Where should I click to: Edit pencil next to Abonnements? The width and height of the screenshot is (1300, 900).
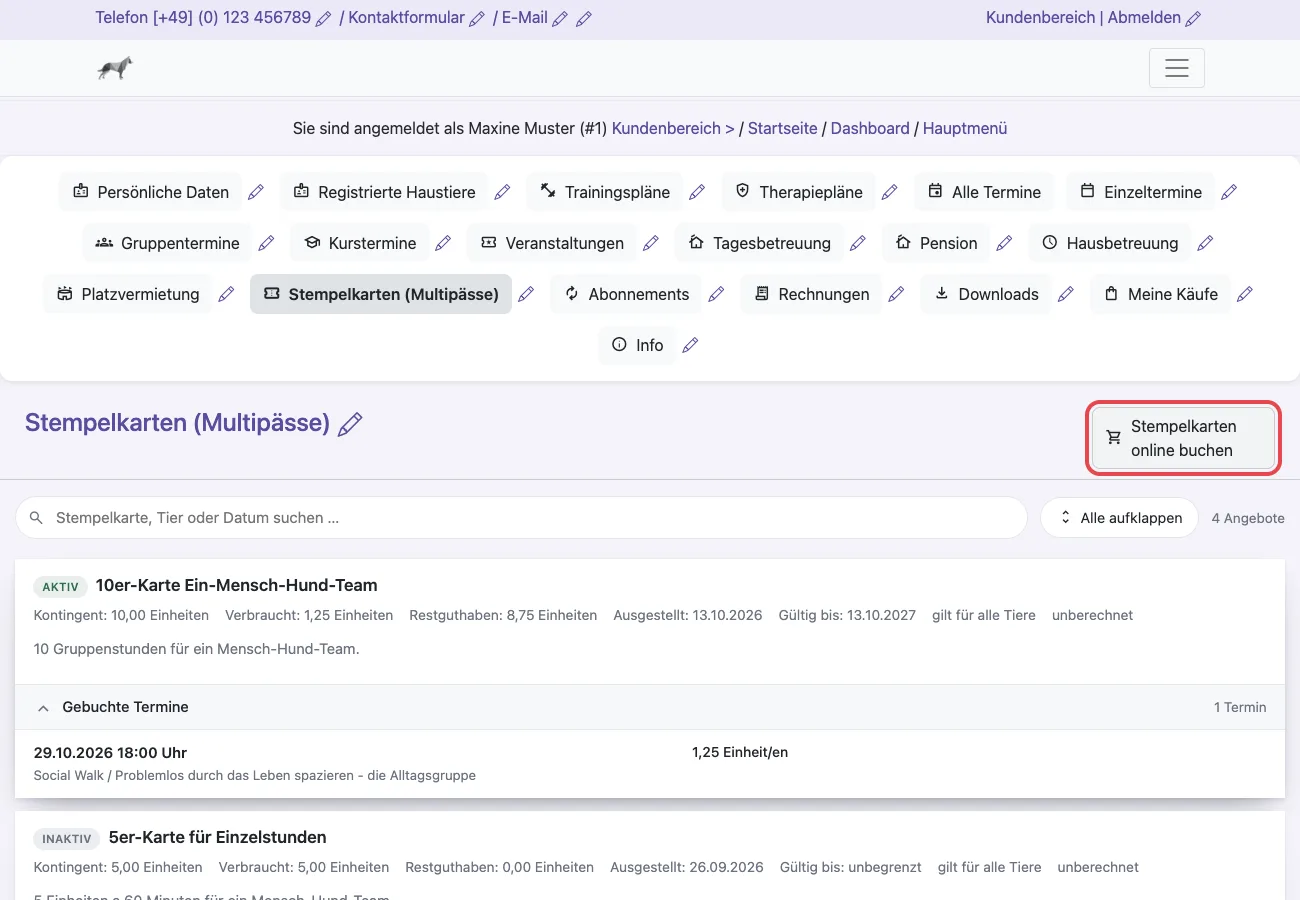(x=716, y=294)
